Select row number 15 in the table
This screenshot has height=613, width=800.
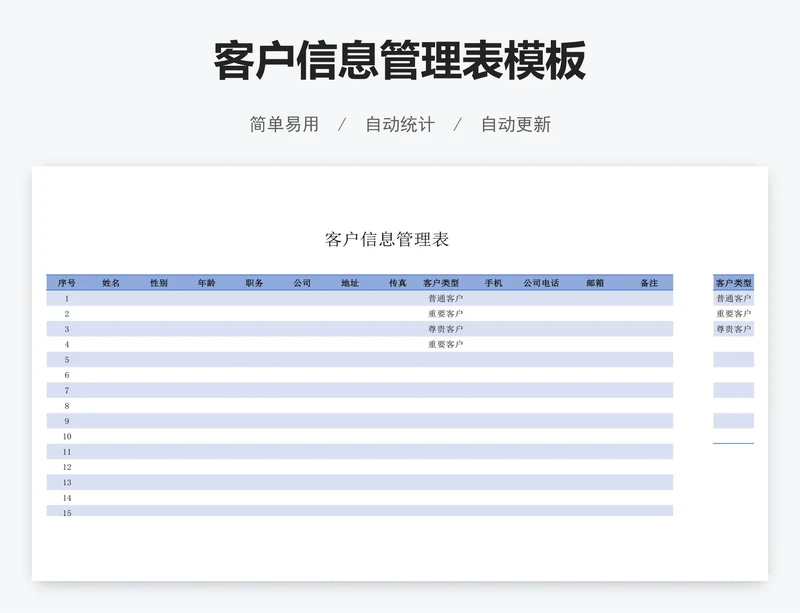pyautogui.click(x=67, y=513)
